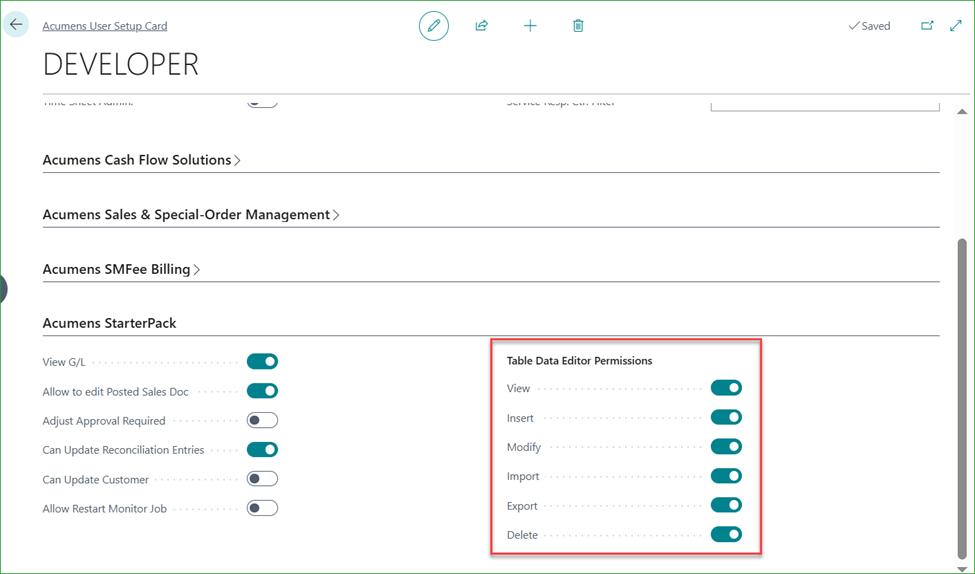Toggle Table Data Editor Delete permission
975x574 pixels.
pyautogui.click(x=726, y=534)
